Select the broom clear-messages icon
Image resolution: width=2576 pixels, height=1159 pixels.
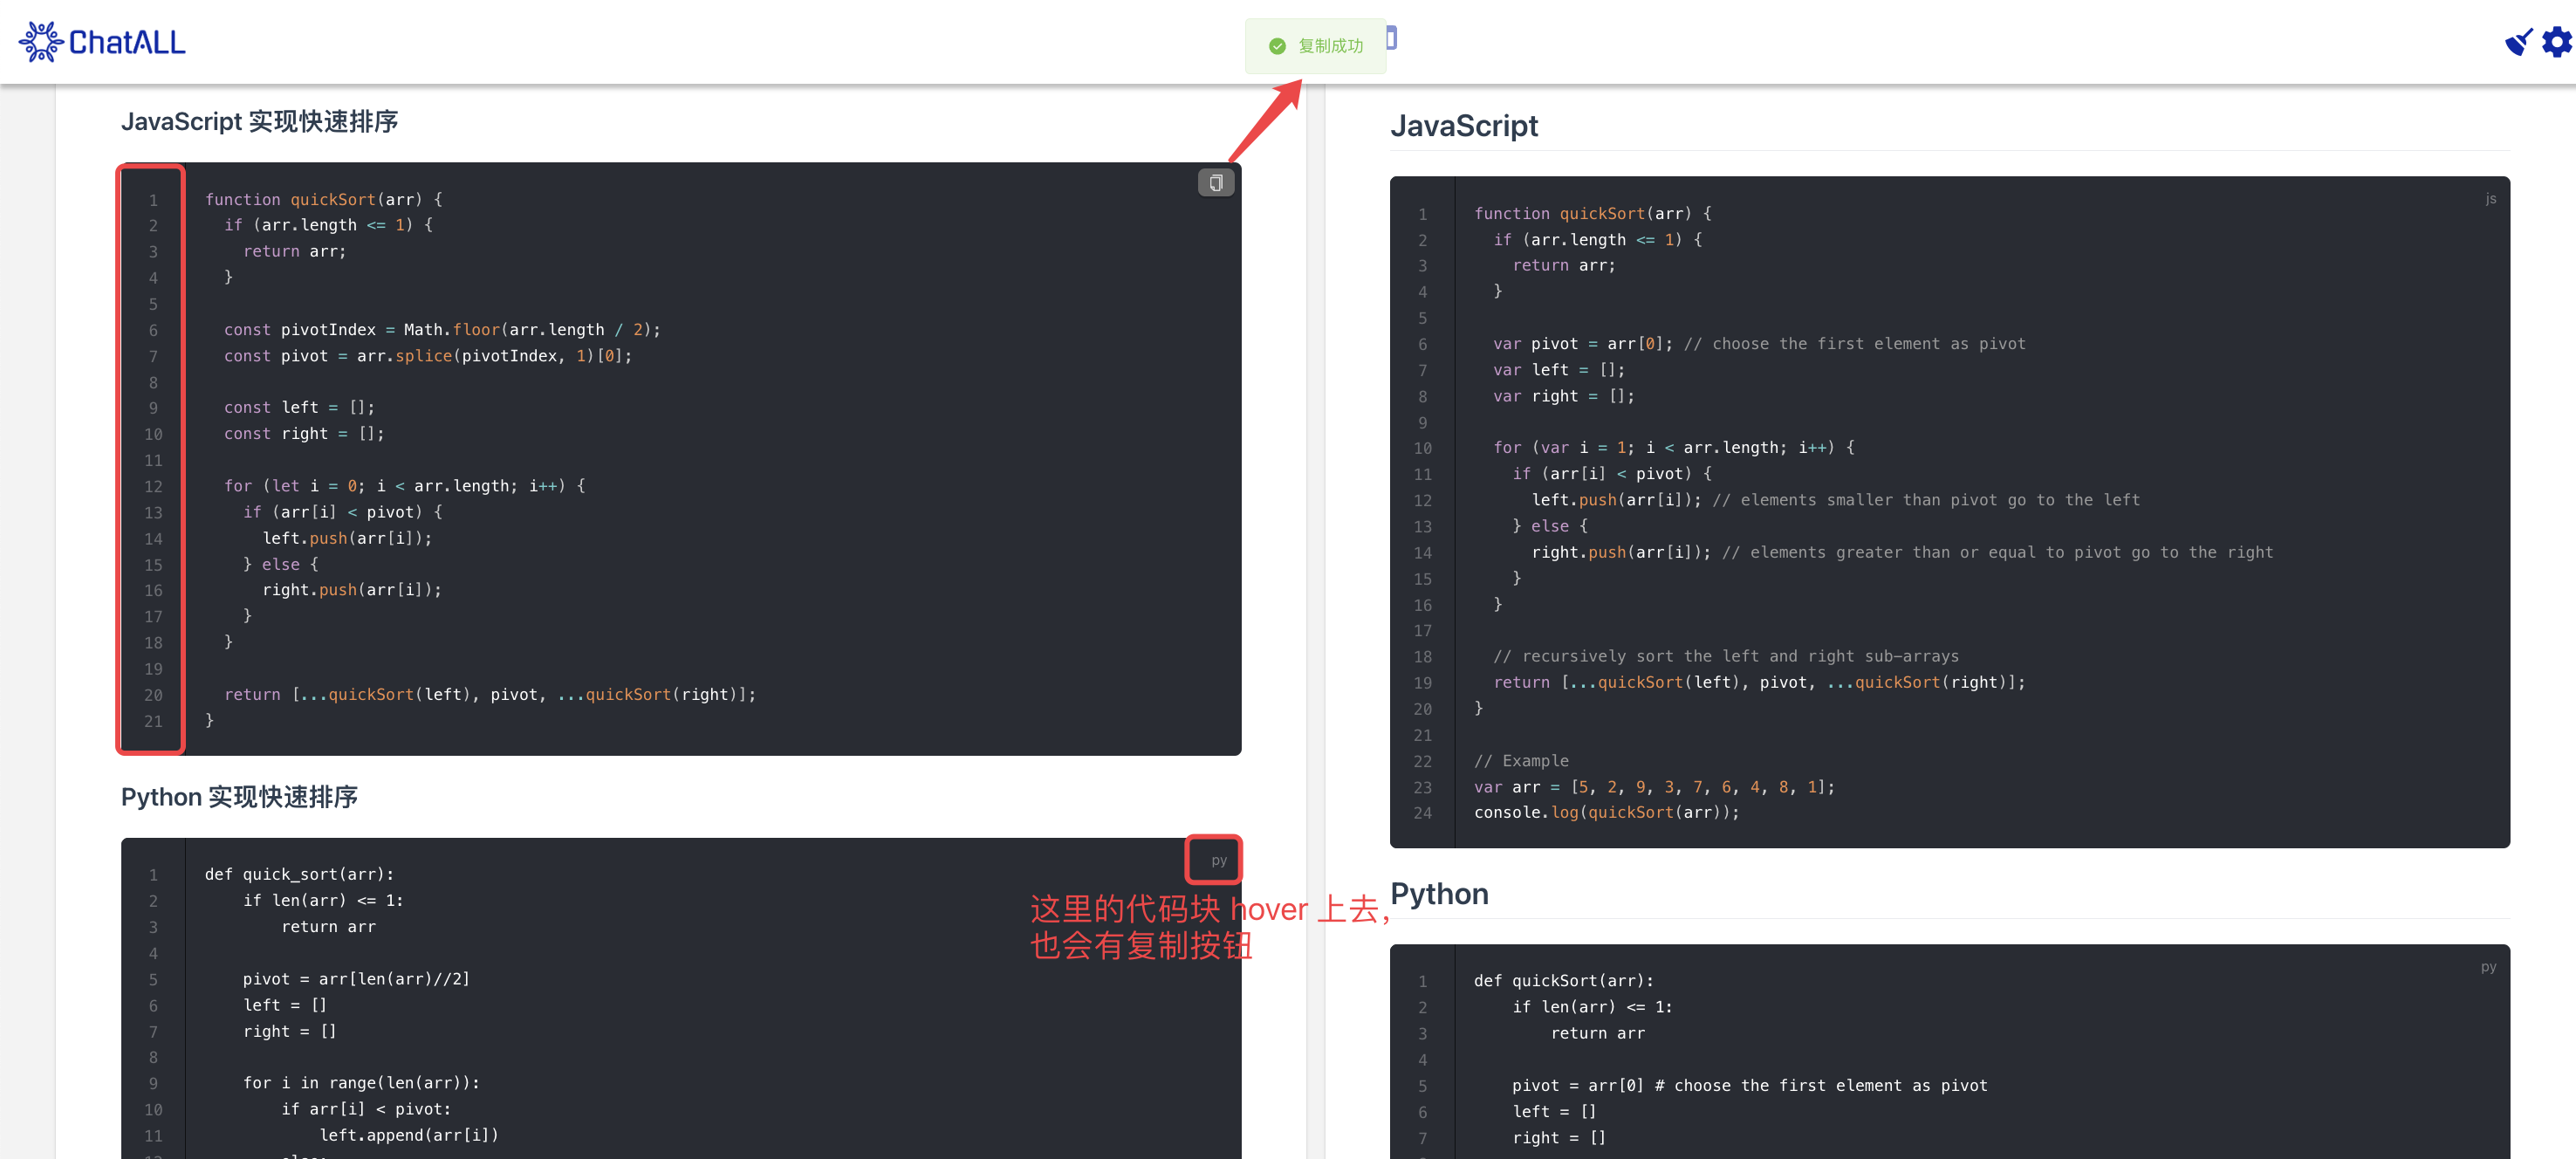2518,42
